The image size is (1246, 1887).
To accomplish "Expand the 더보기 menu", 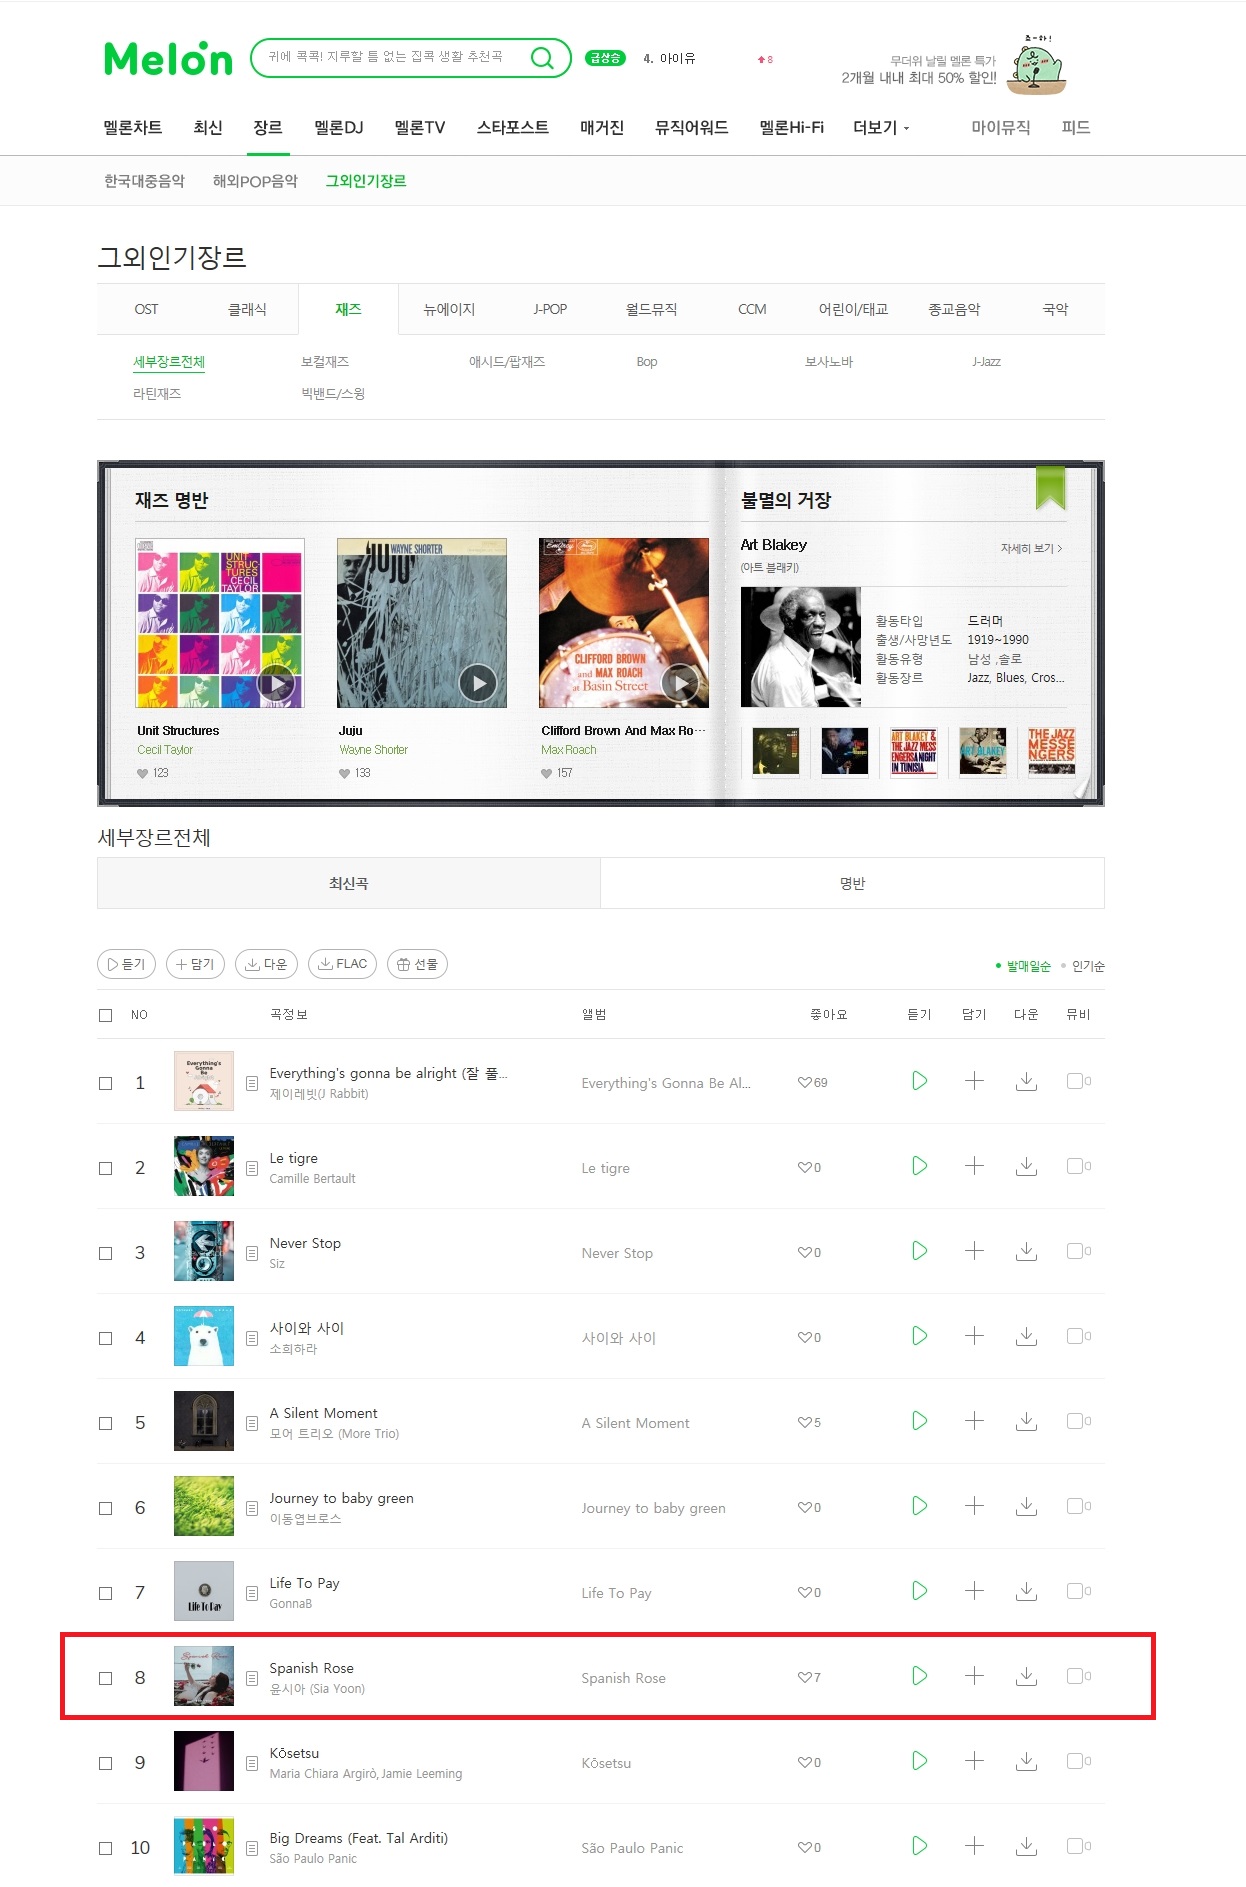I will (x=881, y=128).
